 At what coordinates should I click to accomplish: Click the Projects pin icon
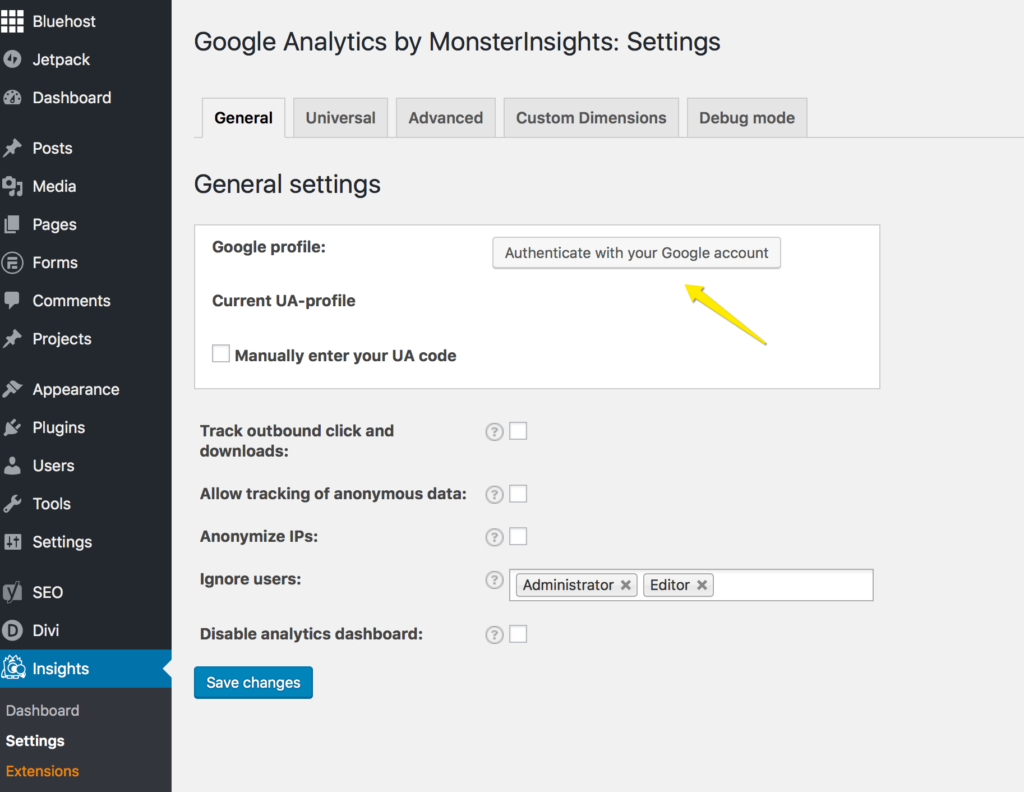click(12, 338)
